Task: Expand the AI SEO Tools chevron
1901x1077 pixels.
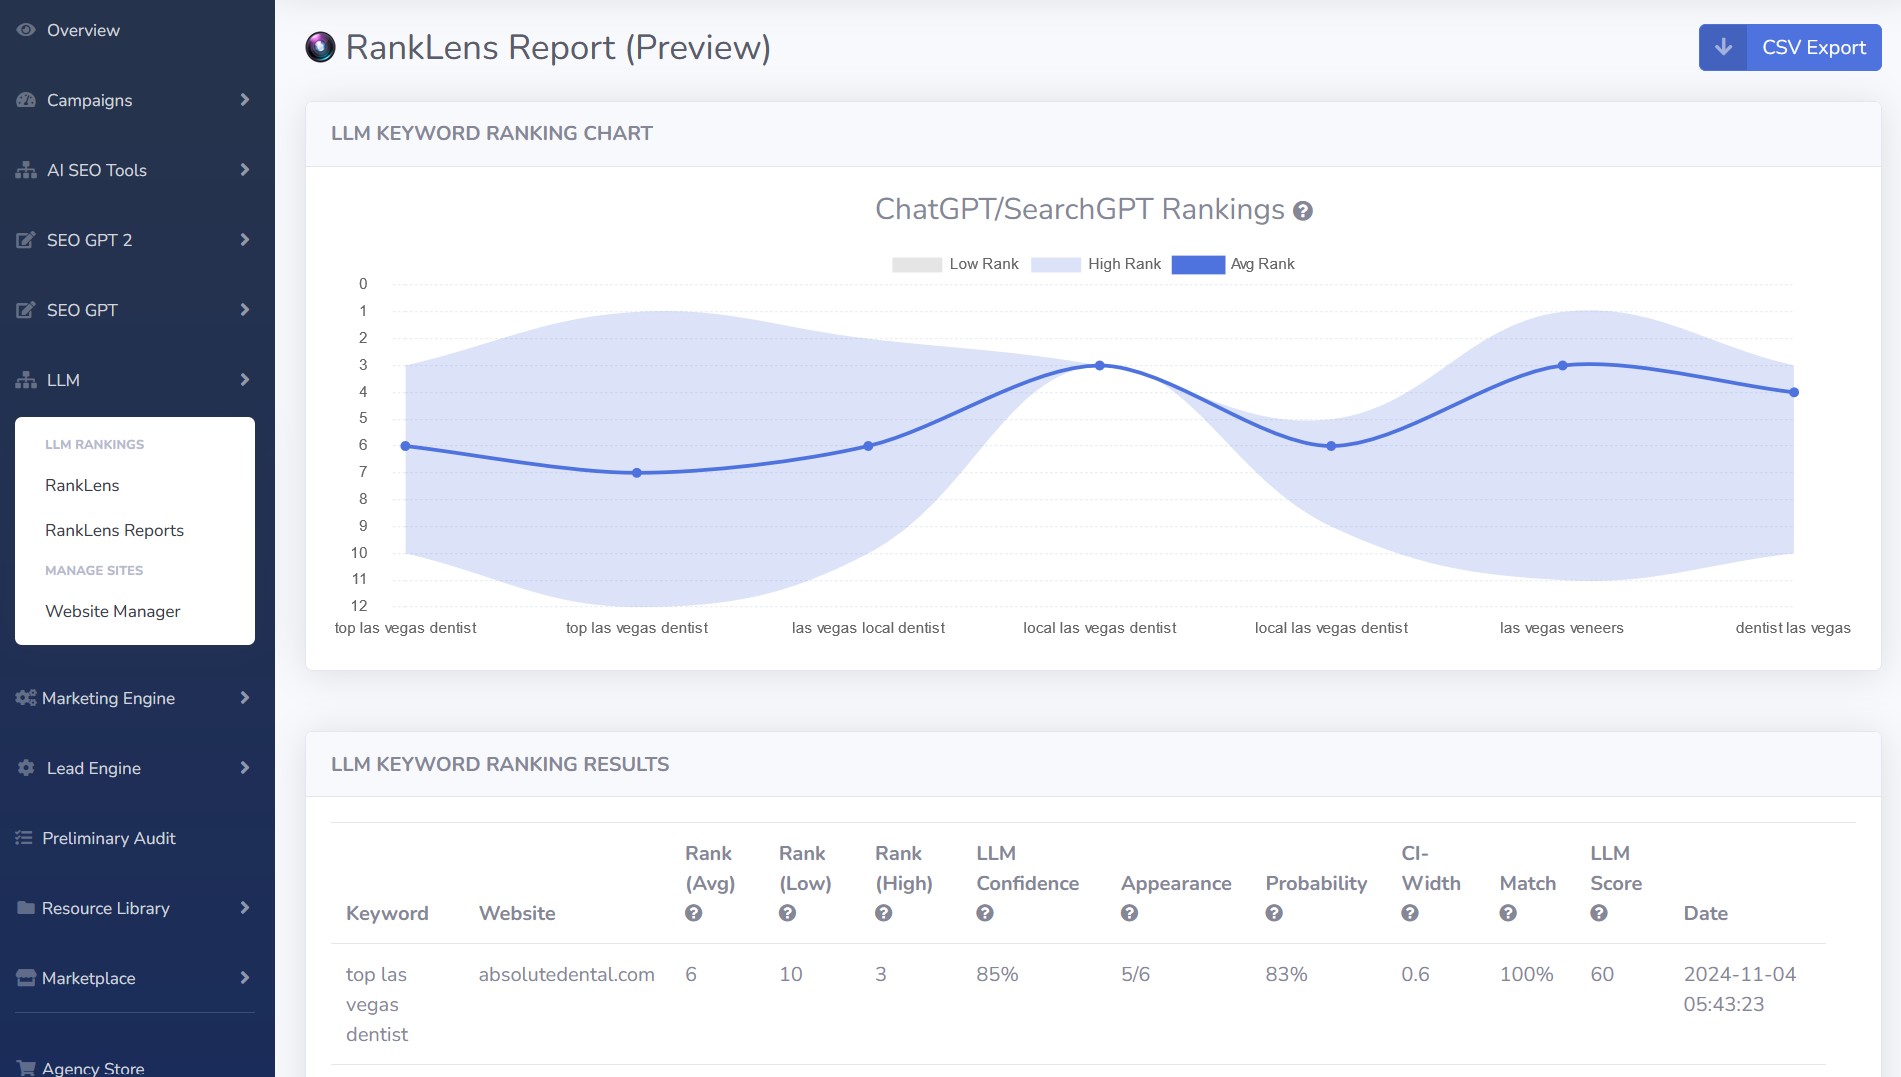Action: coord(245,170)
